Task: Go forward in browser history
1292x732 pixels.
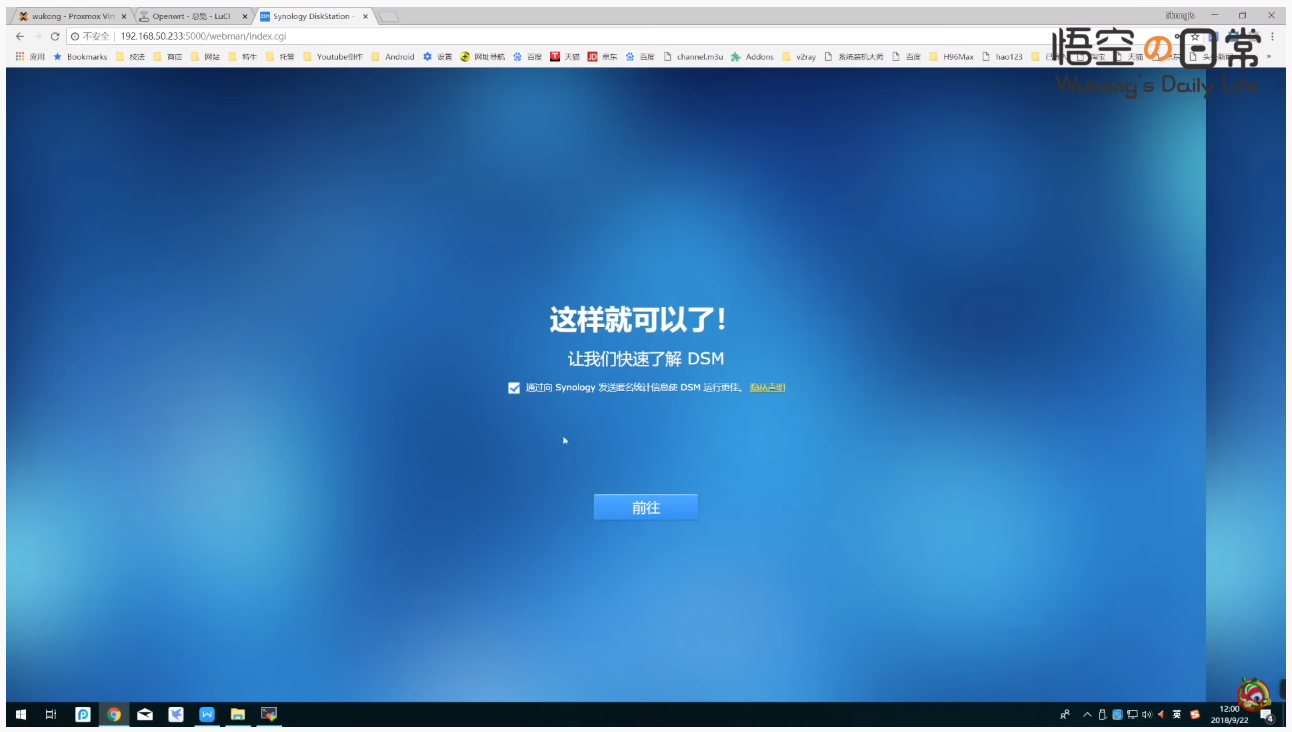Action: [x=38, y=36]
